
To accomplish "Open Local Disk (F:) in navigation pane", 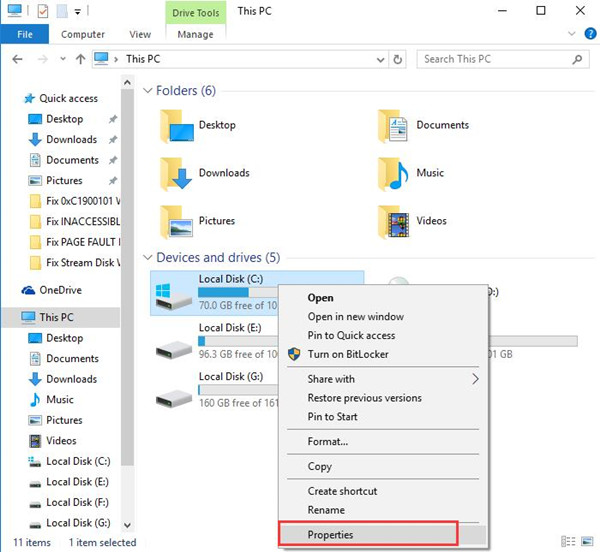I will pos(78,502).
